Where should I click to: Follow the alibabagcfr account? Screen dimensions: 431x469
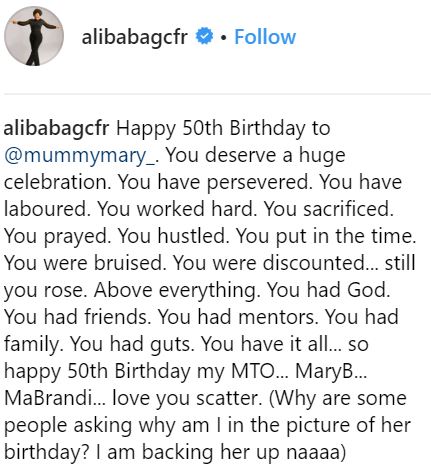[x=265, y=37]
